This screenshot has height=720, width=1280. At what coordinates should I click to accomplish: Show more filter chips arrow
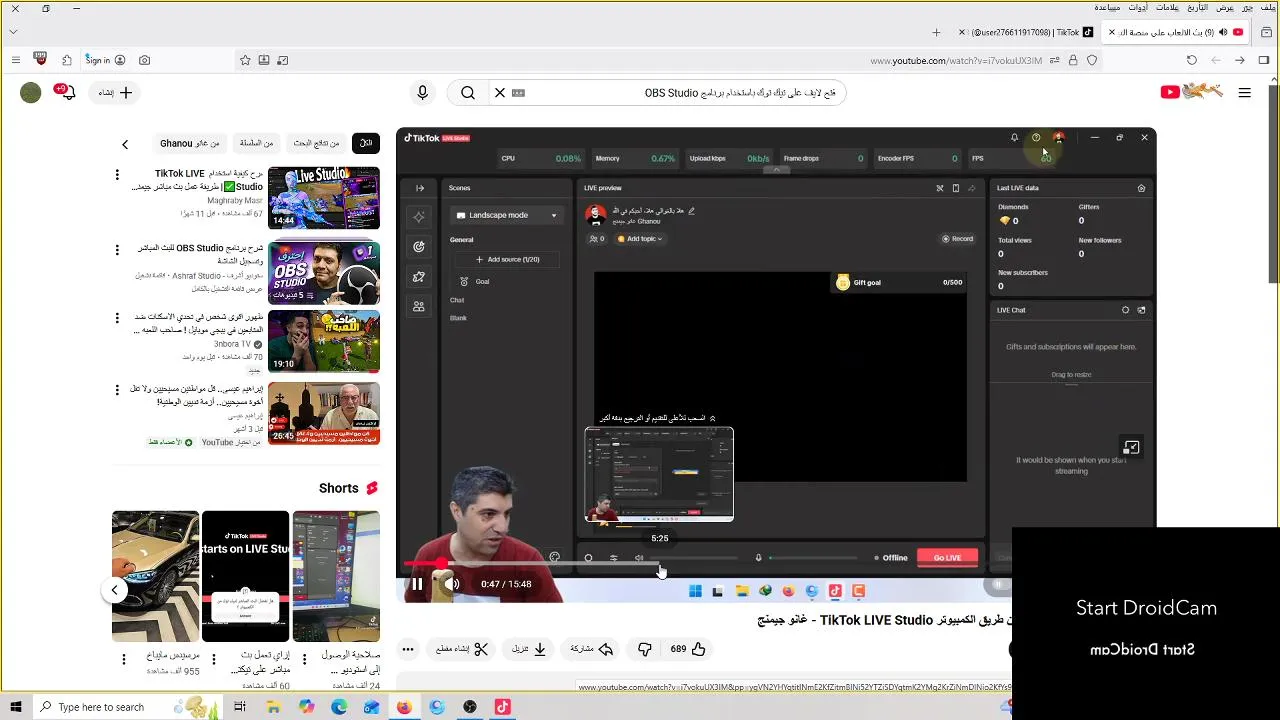click(125, 144)
